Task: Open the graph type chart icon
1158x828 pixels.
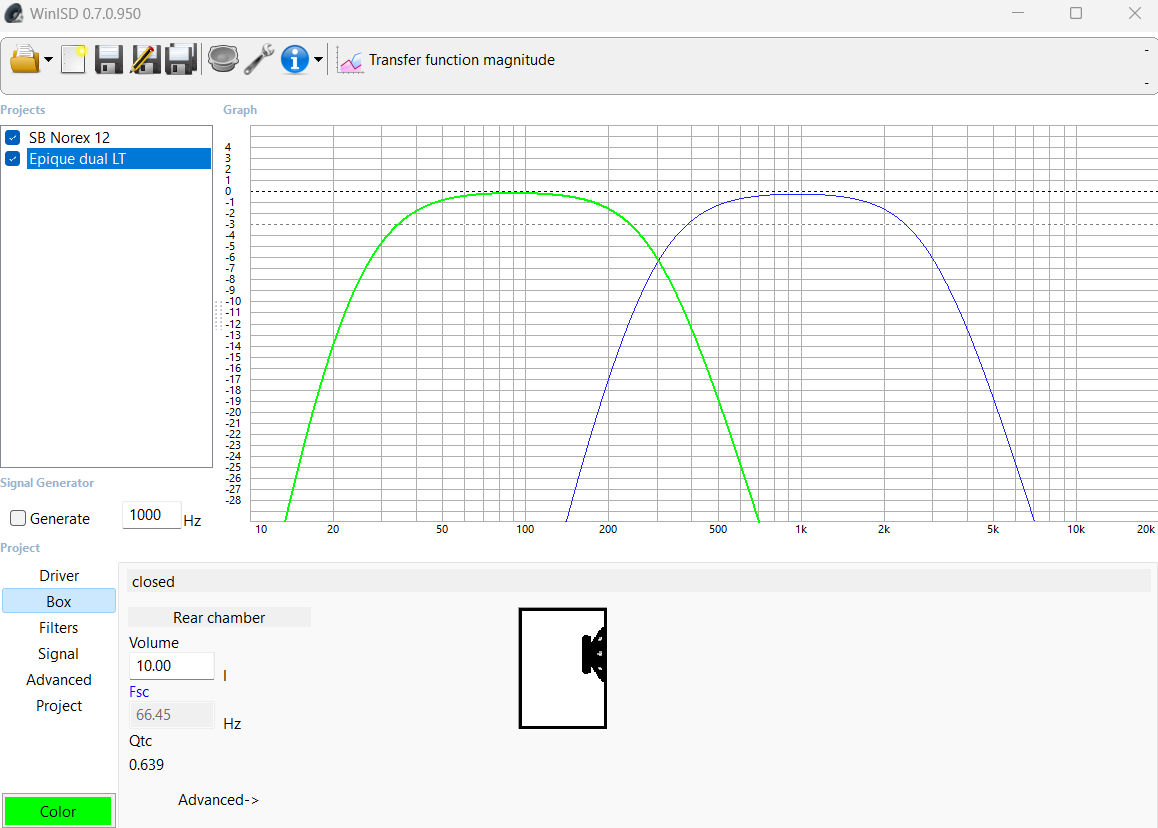Action: click(x=350, y=60)
